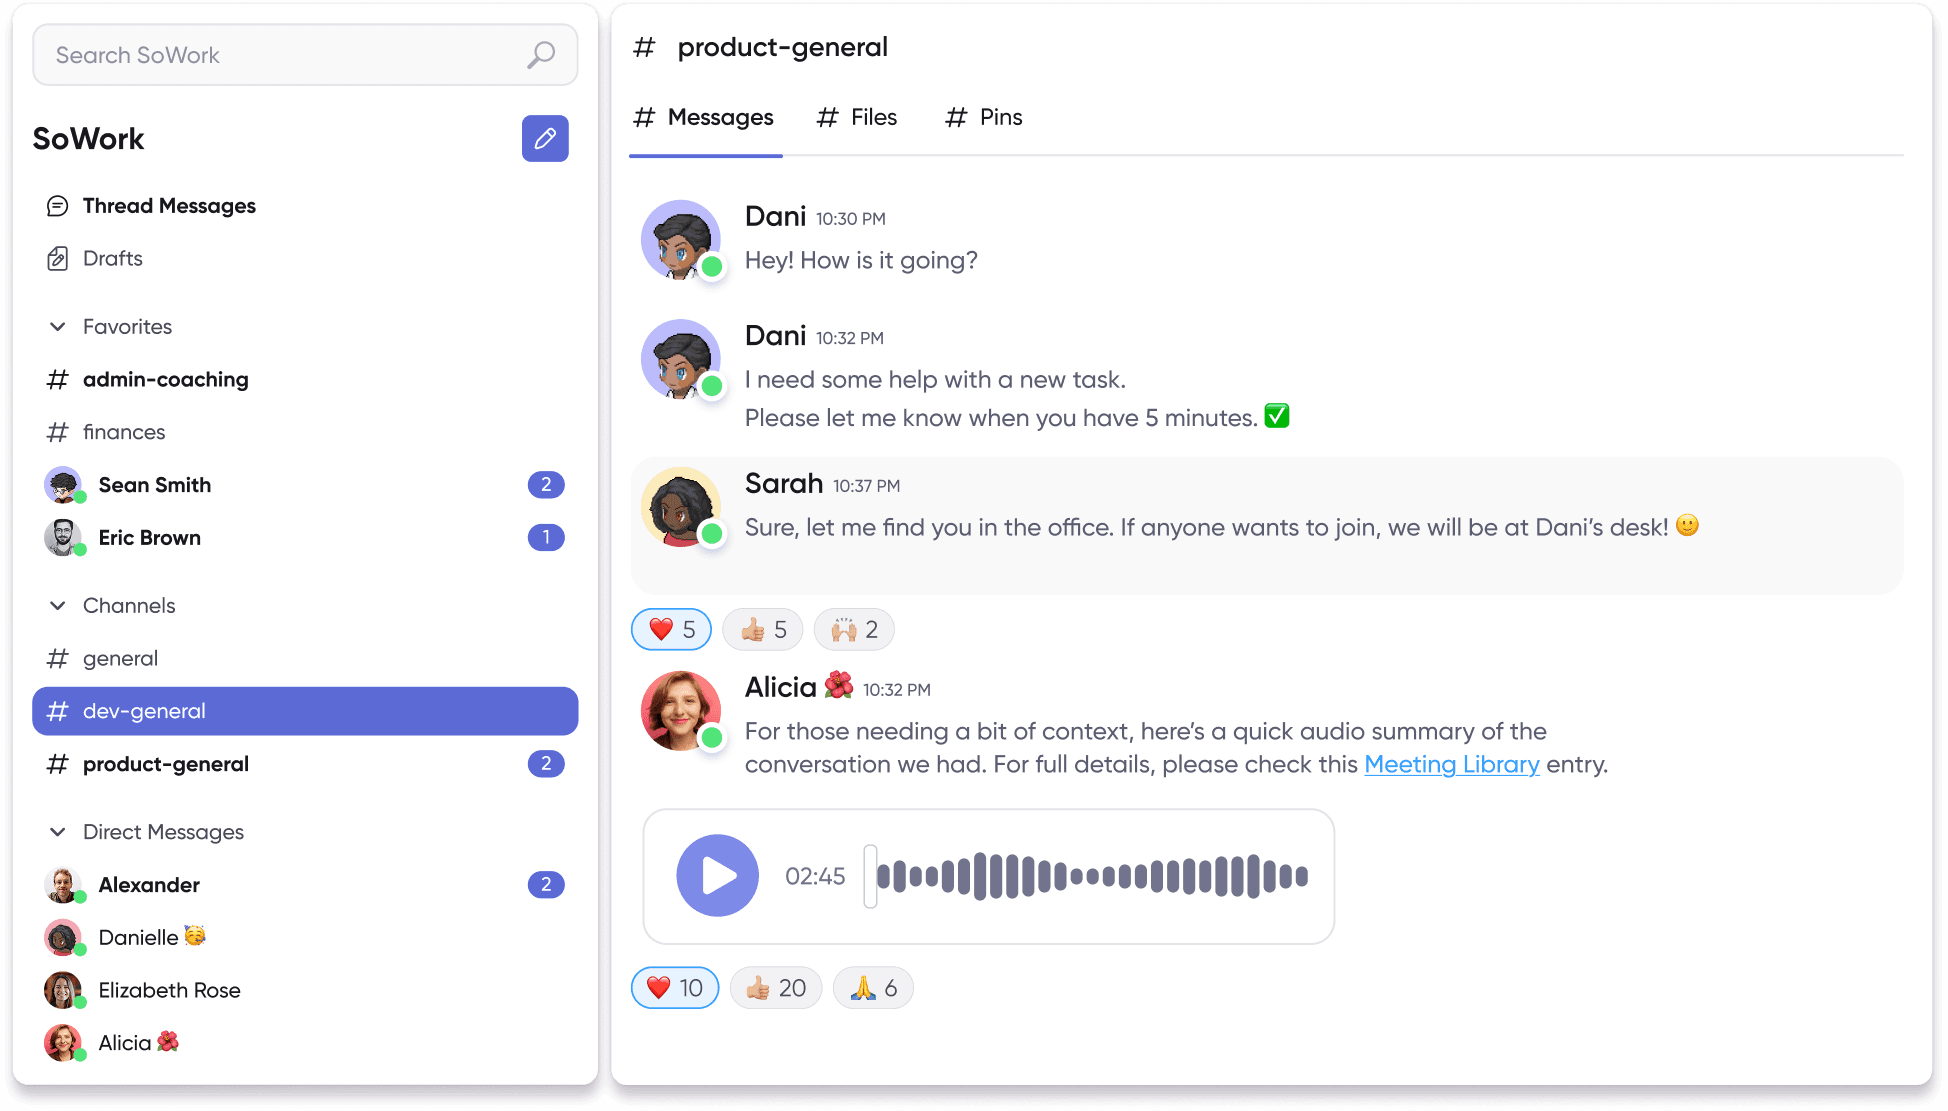The height and width of the screenshot is (1111, 1948).
Task: Toggle the praying hands reaction with count 6
Action: (x=873, y=988)
